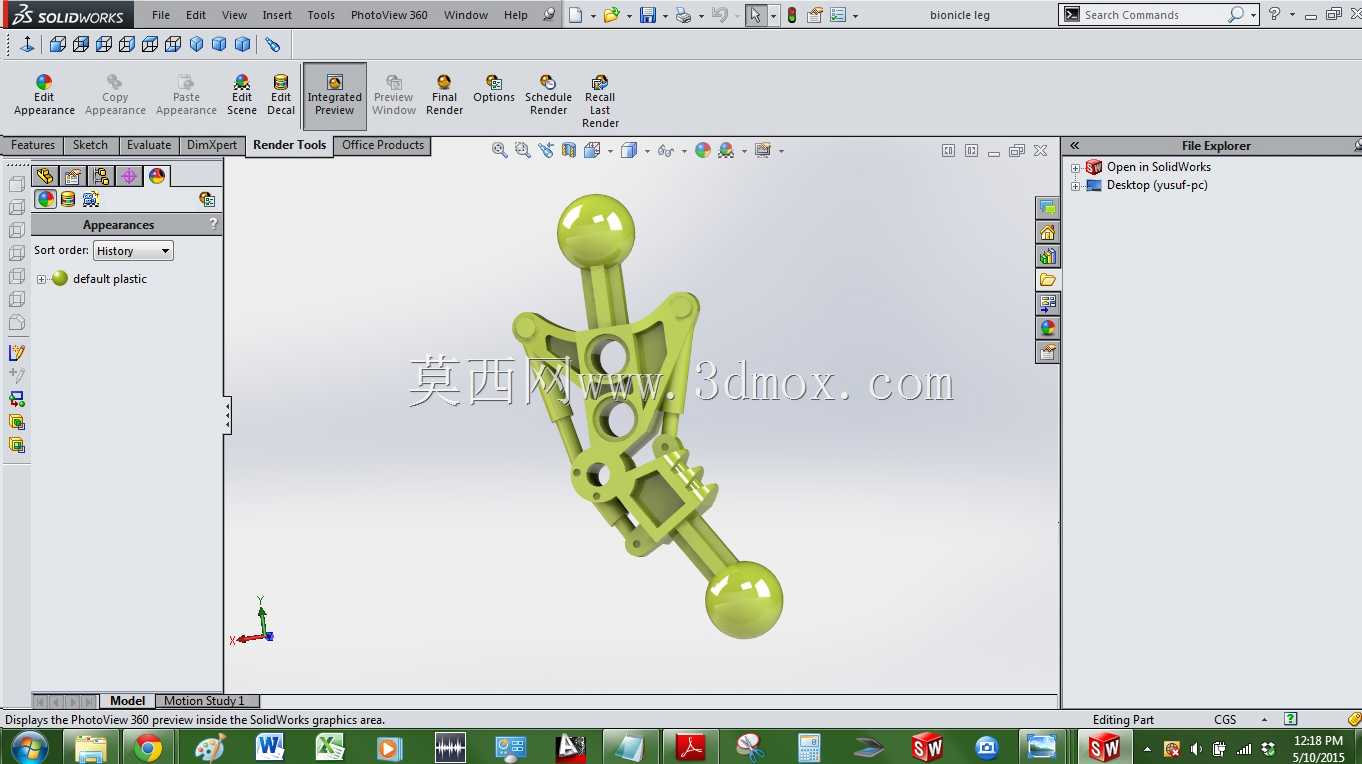Toggle the Section View icon
1362x764 pixels.
569,150
